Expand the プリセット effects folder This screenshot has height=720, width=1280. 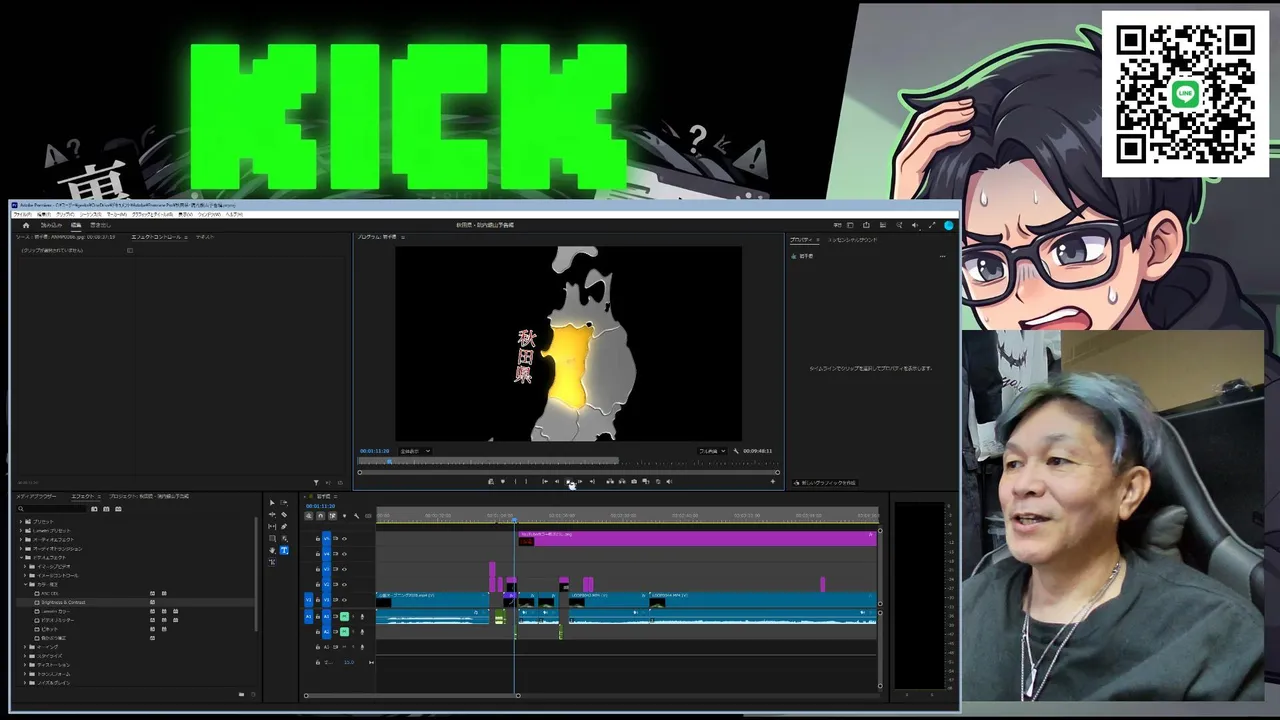click(x=21, y=522)
